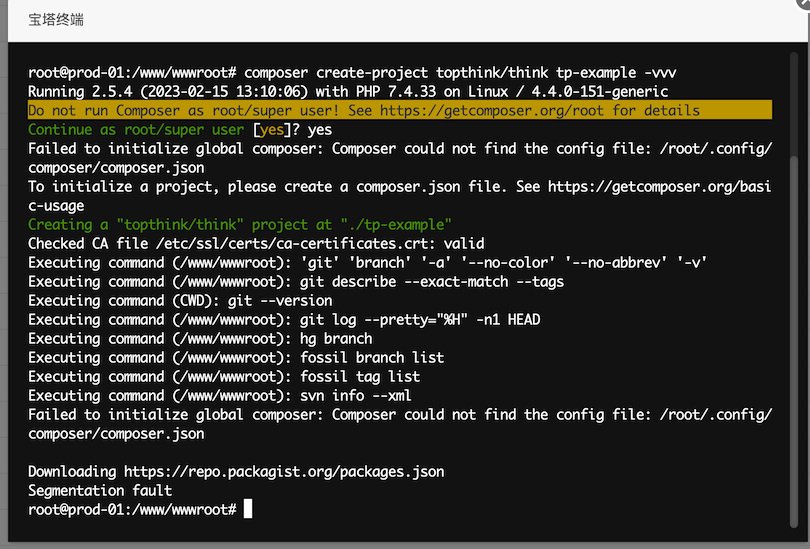
Task: Click the 'Checked CA file' line
Action: pos(256,244)
